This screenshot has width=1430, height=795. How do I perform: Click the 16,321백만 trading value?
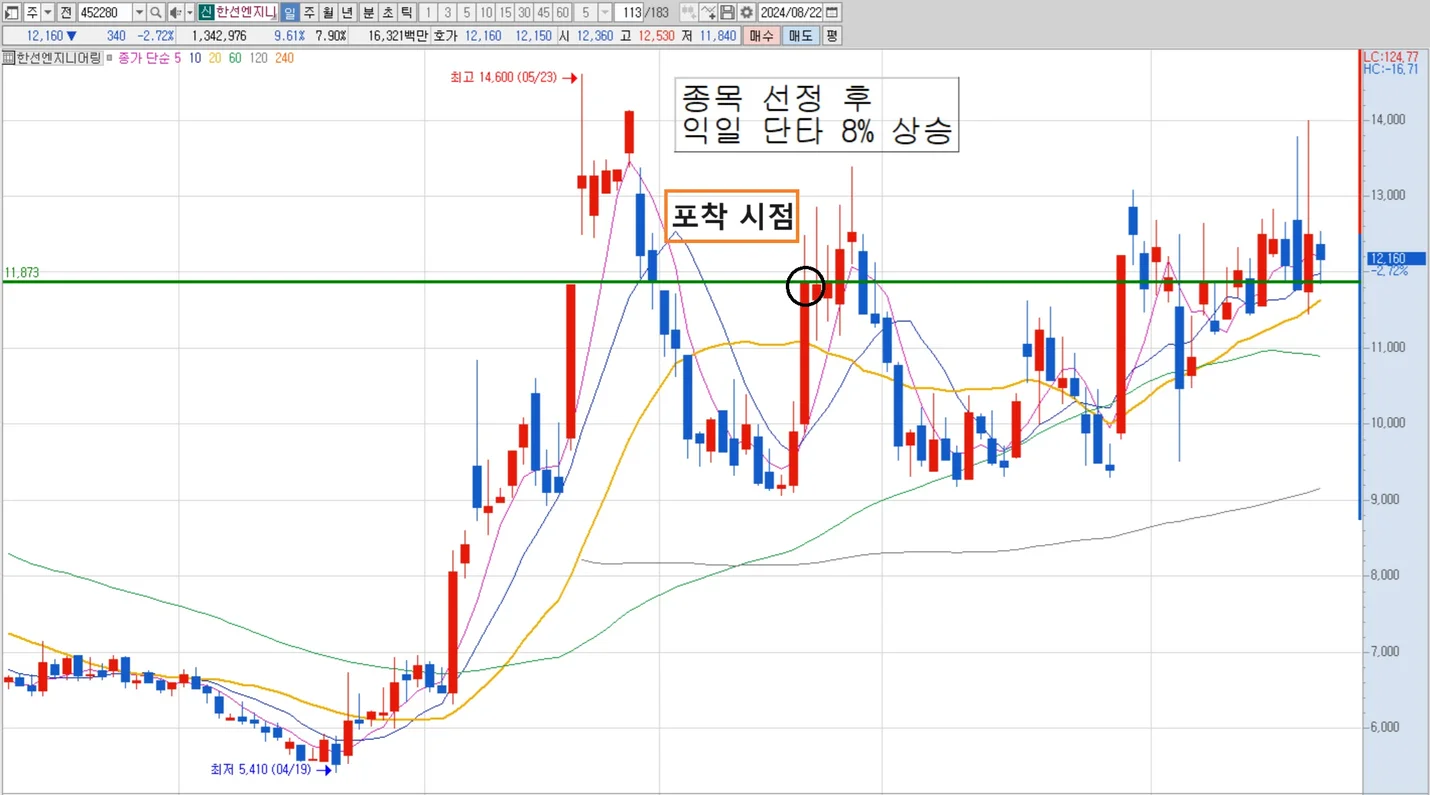click(398, 36)
